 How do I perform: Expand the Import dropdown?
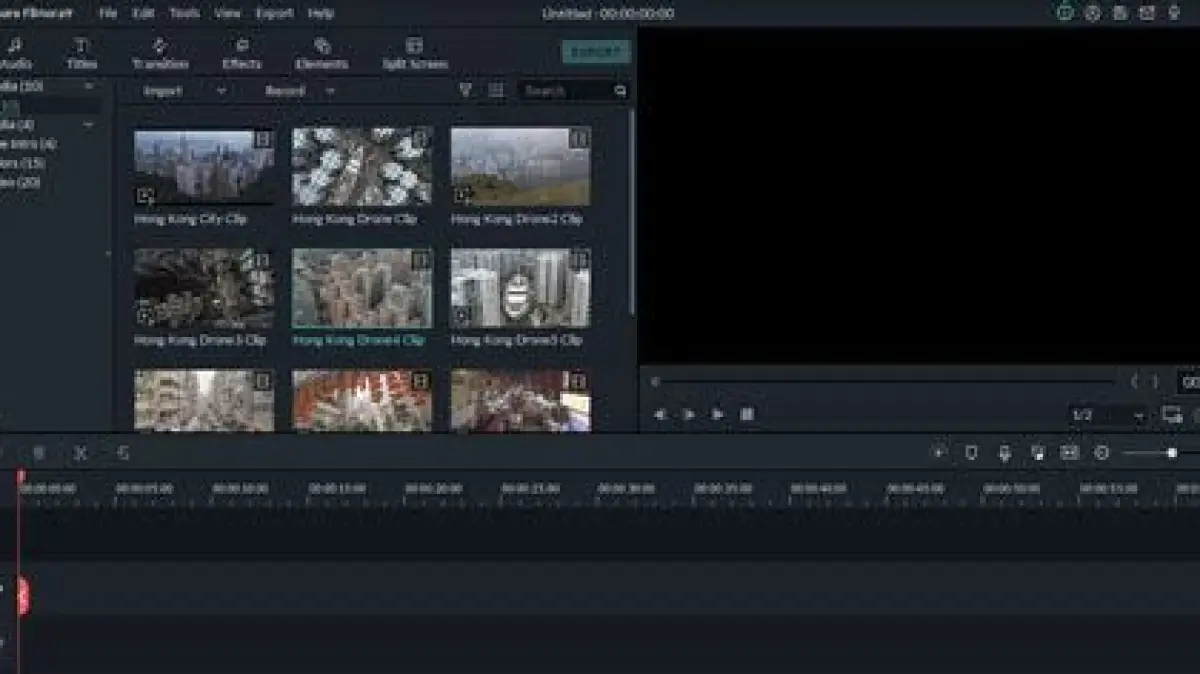184,90
